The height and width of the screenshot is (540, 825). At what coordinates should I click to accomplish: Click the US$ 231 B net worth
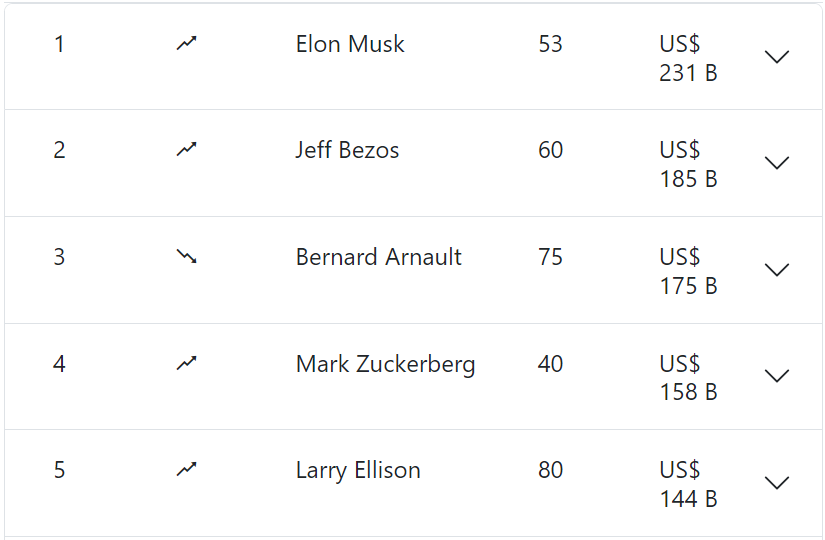(x=688, y=58)
